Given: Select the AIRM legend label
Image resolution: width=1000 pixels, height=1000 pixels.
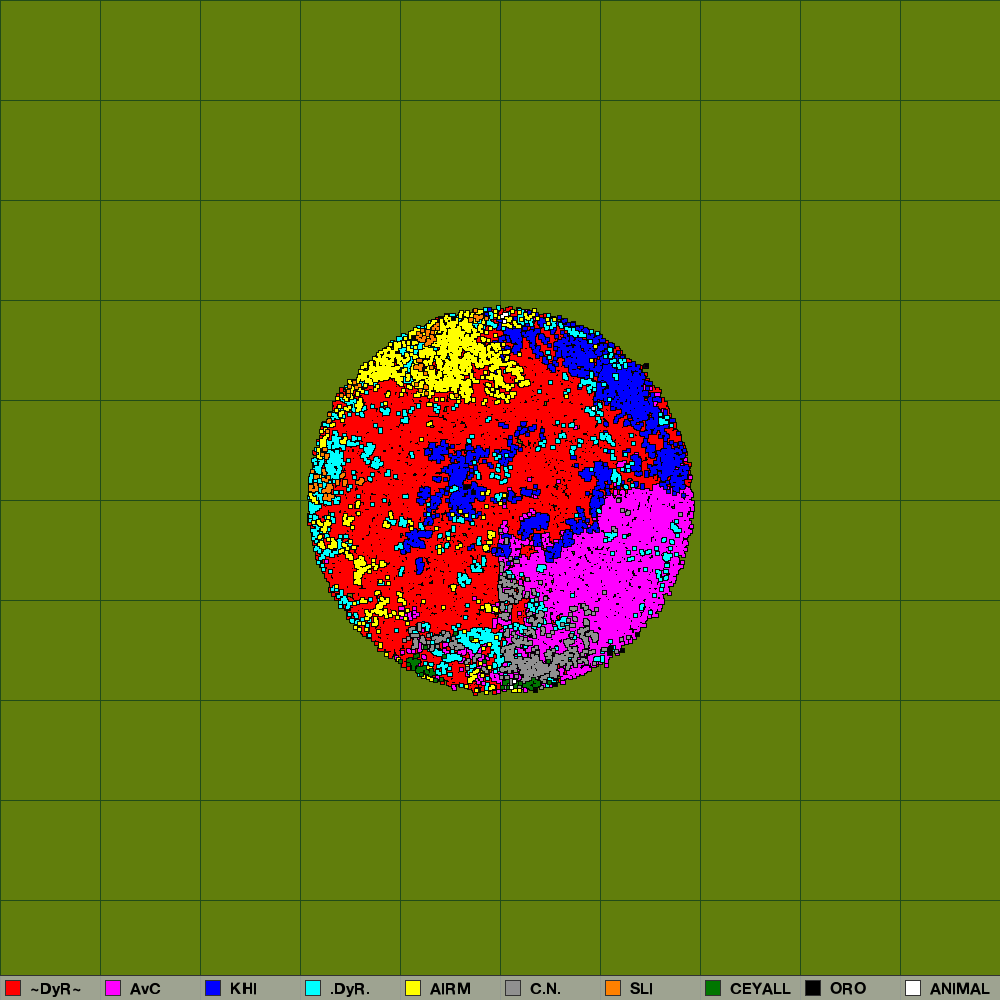Looking at the screenshot, I should tap(450, 989).
